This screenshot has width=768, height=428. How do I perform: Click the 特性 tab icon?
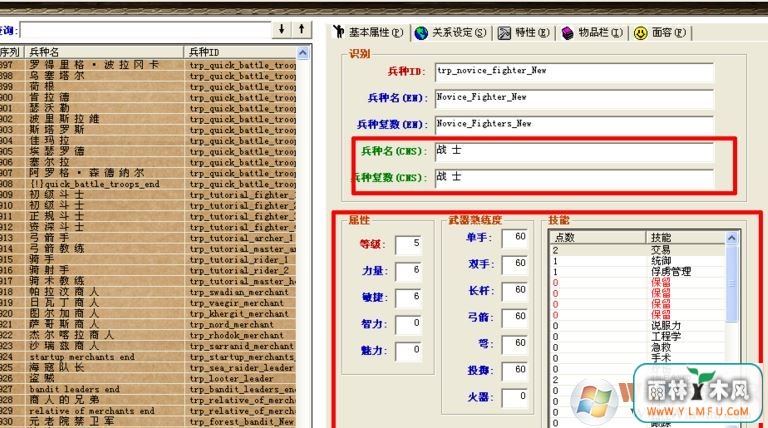504,33
